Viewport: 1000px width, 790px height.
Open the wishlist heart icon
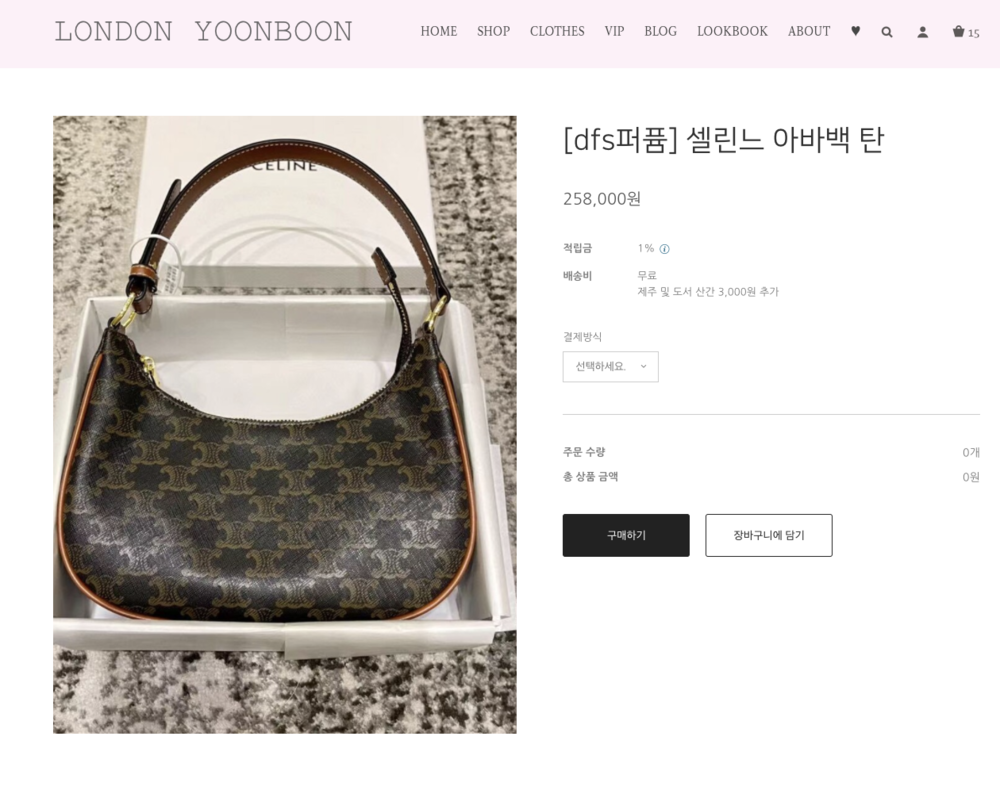tap(855, 31)
